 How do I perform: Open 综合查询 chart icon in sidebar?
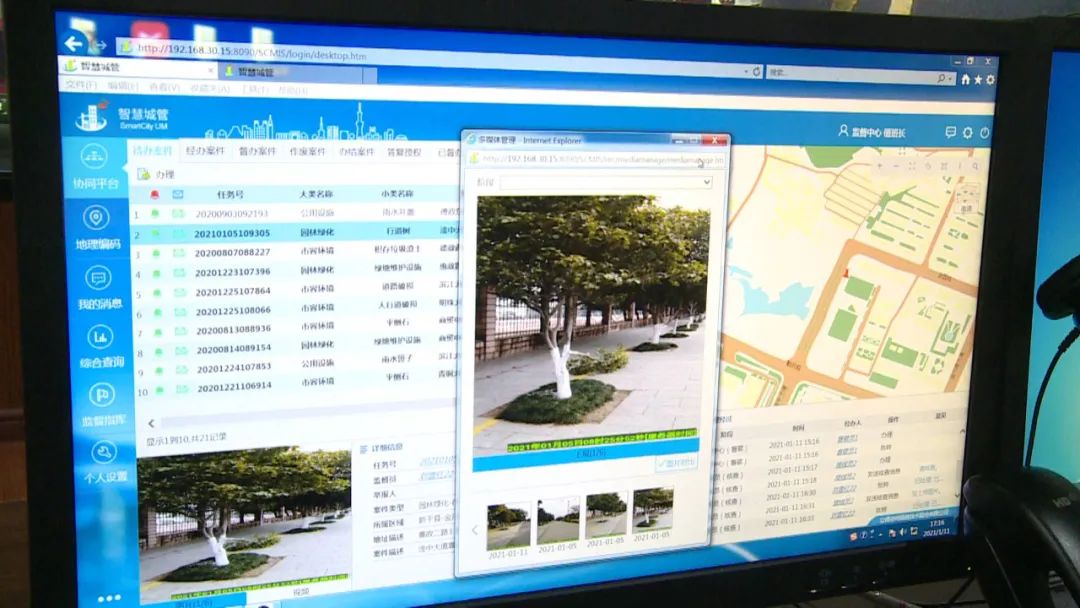(x=101, y=337)
